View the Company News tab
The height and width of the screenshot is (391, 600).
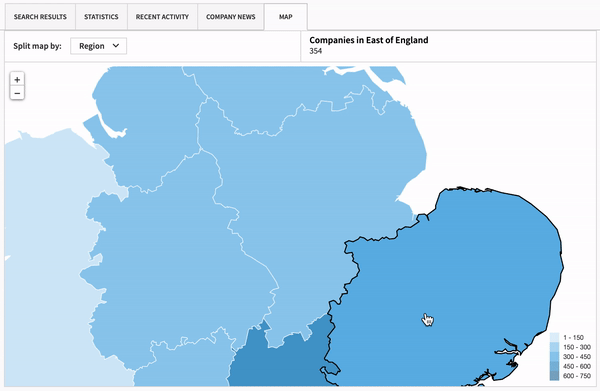coord(230,17)
